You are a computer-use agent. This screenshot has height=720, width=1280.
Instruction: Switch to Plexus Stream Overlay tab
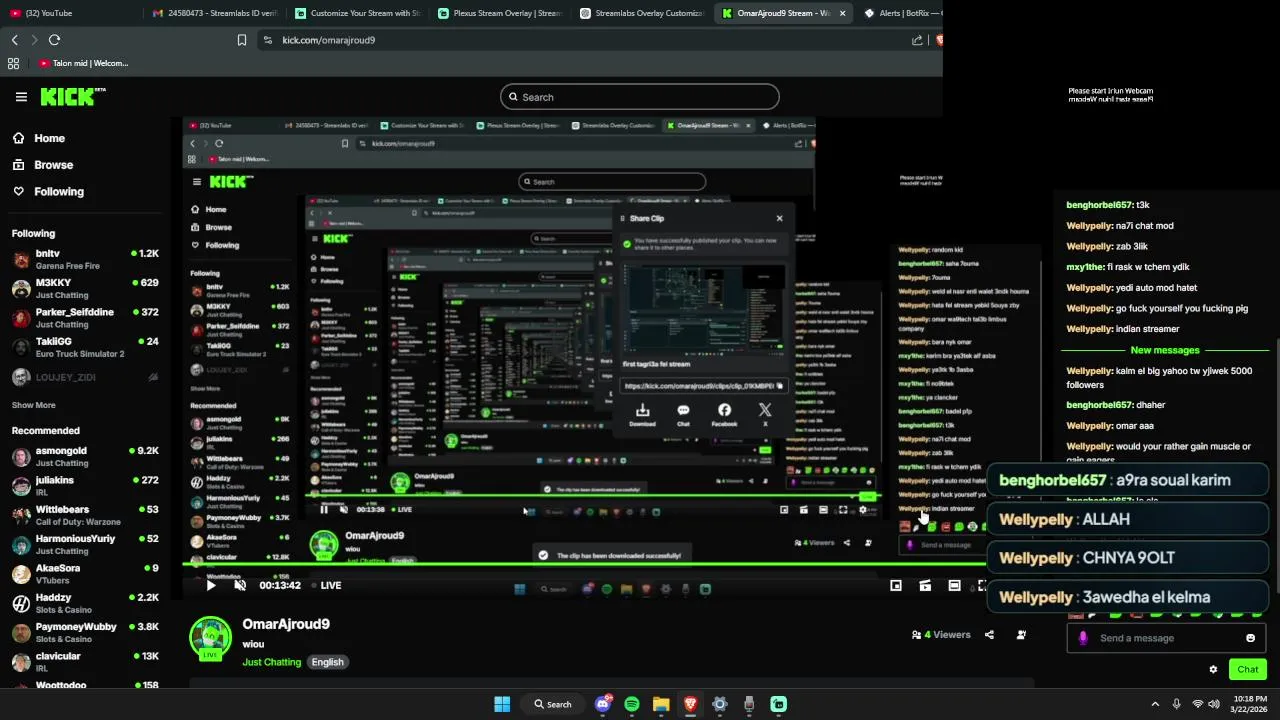tap(500, 13)
